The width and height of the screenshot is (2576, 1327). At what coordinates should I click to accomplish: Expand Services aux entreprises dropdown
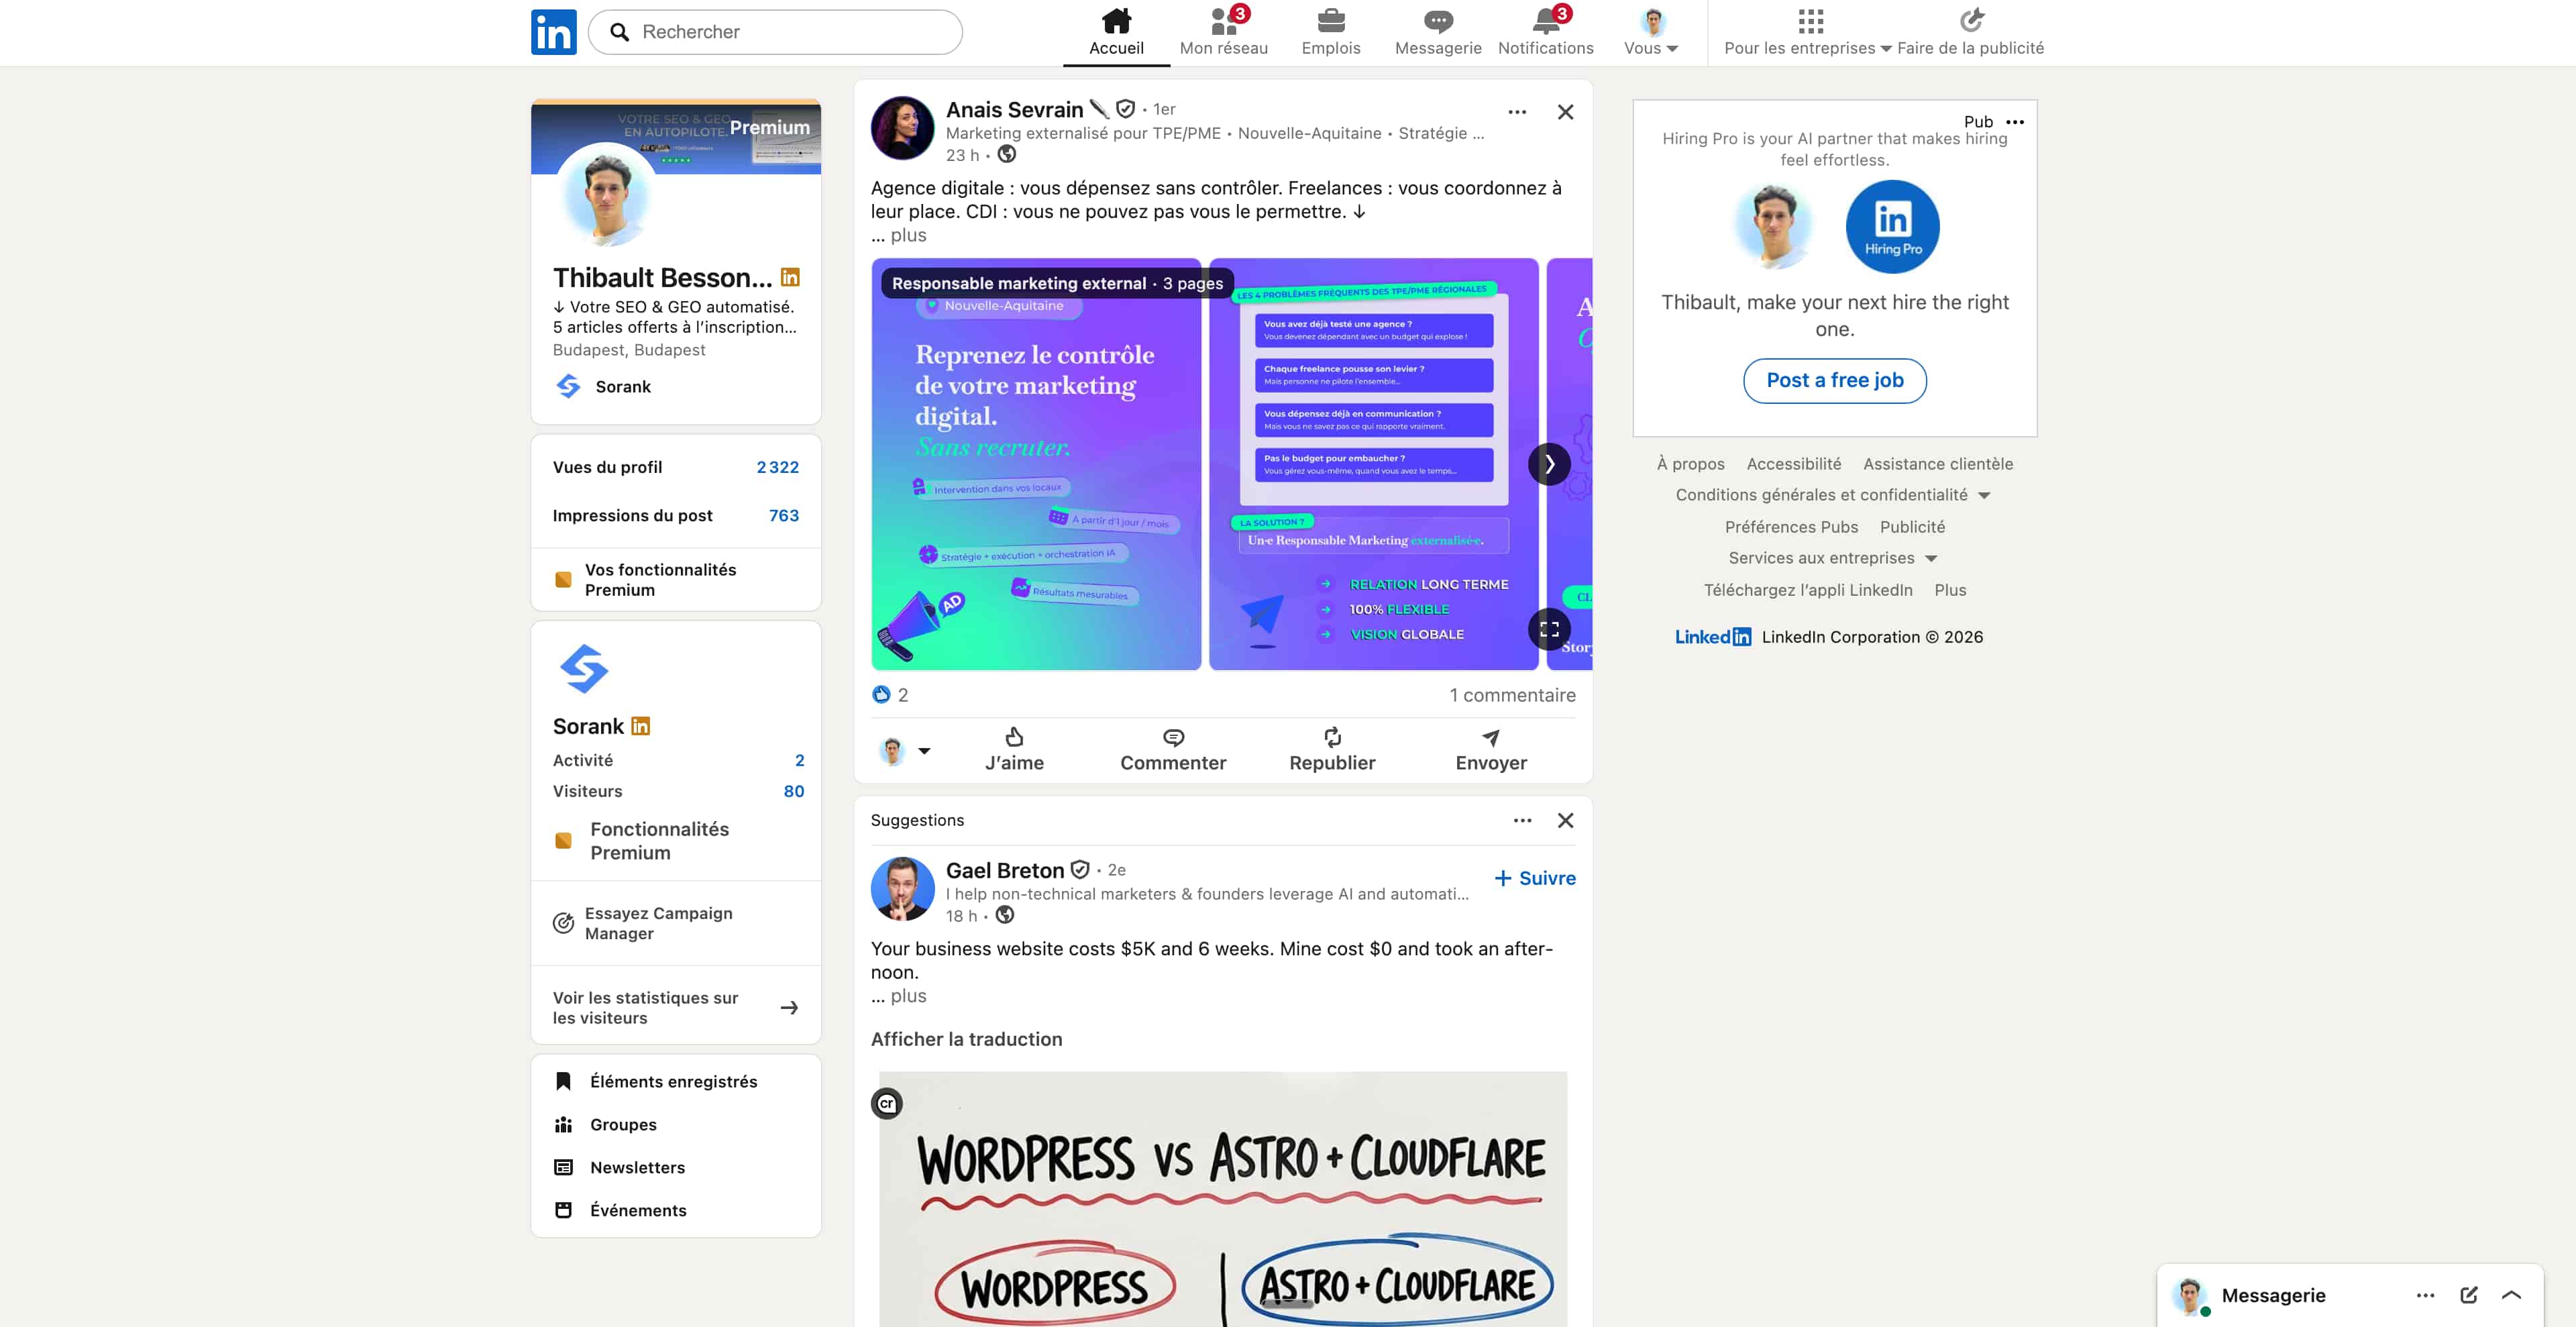[x=1831, y=558]
